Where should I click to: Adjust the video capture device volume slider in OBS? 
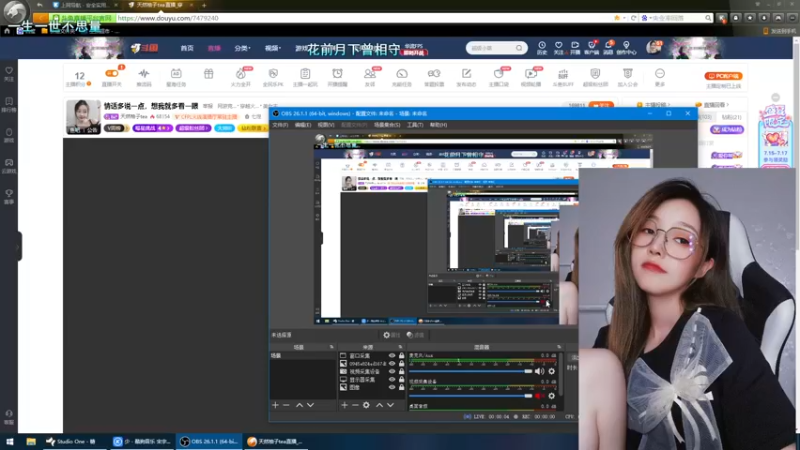click(x=471, y=396)
